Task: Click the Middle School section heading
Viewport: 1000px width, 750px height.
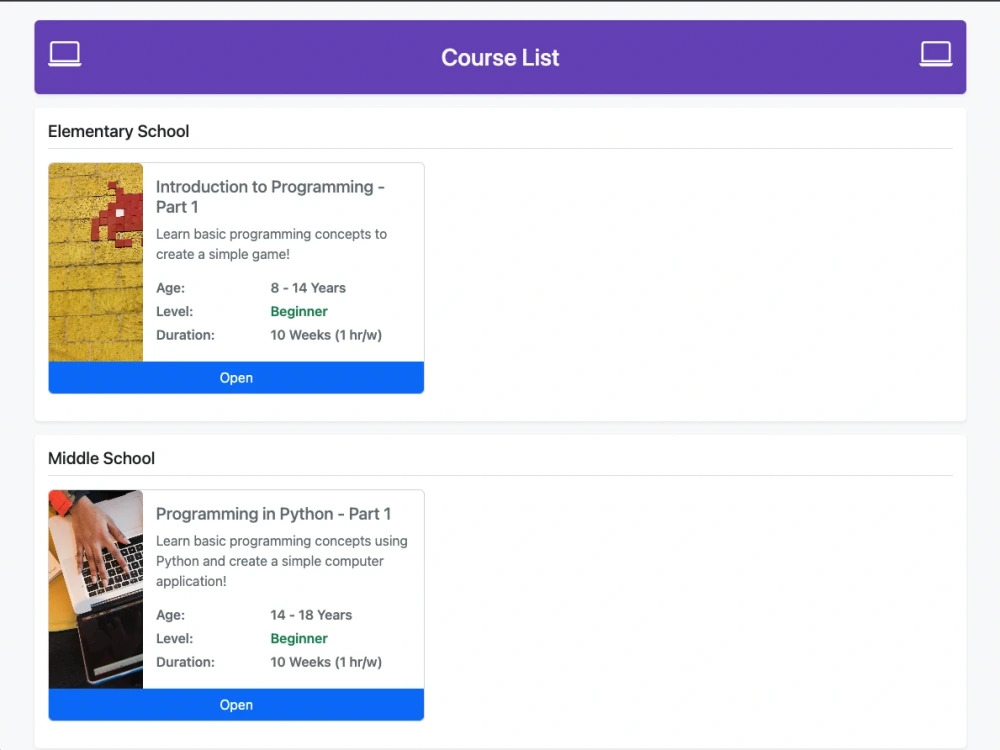Action: tap(101, 459)
